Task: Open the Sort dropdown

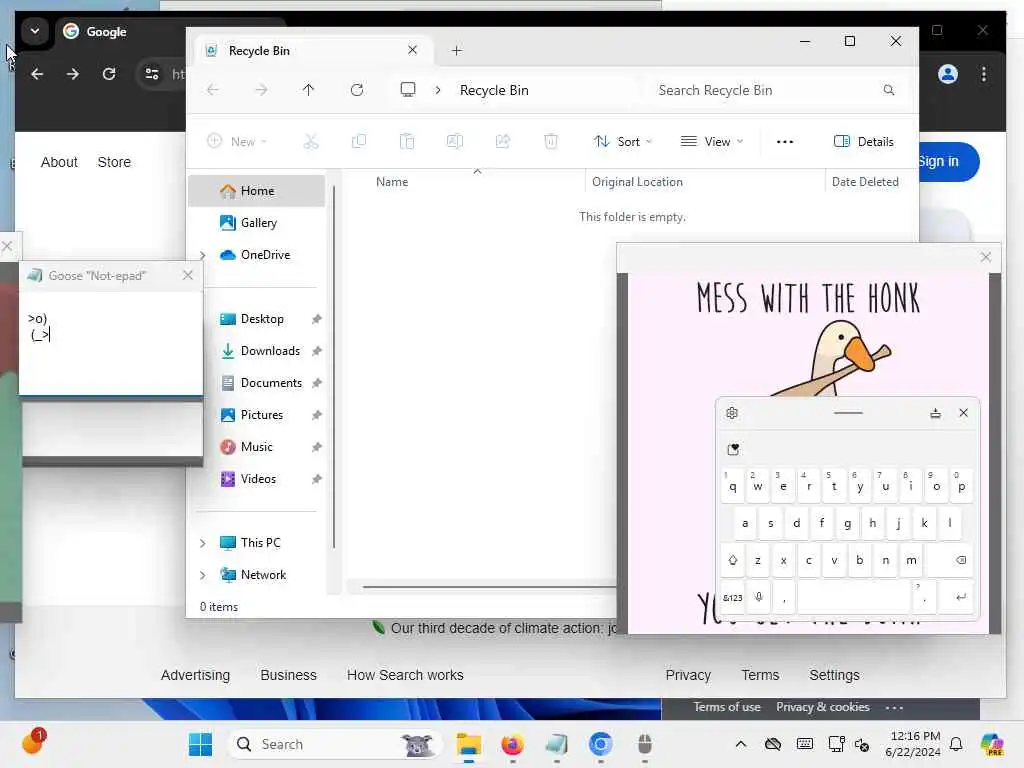Action: [623, 141]
